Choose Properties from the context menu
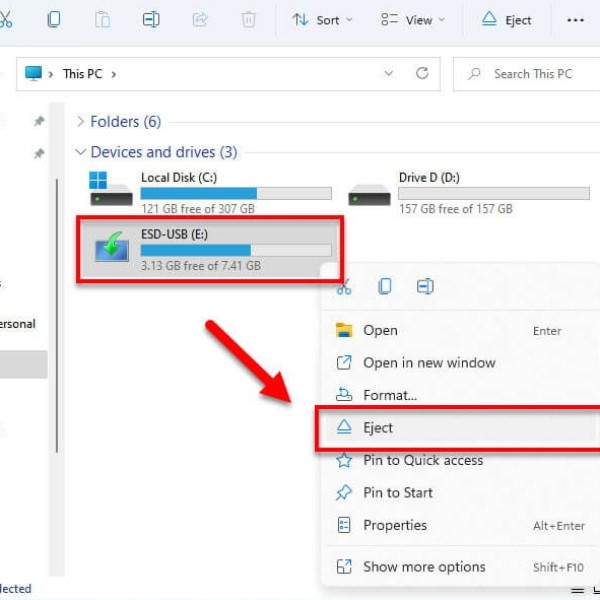The width and height of the screenshot is (600, 600). (461, 525)
